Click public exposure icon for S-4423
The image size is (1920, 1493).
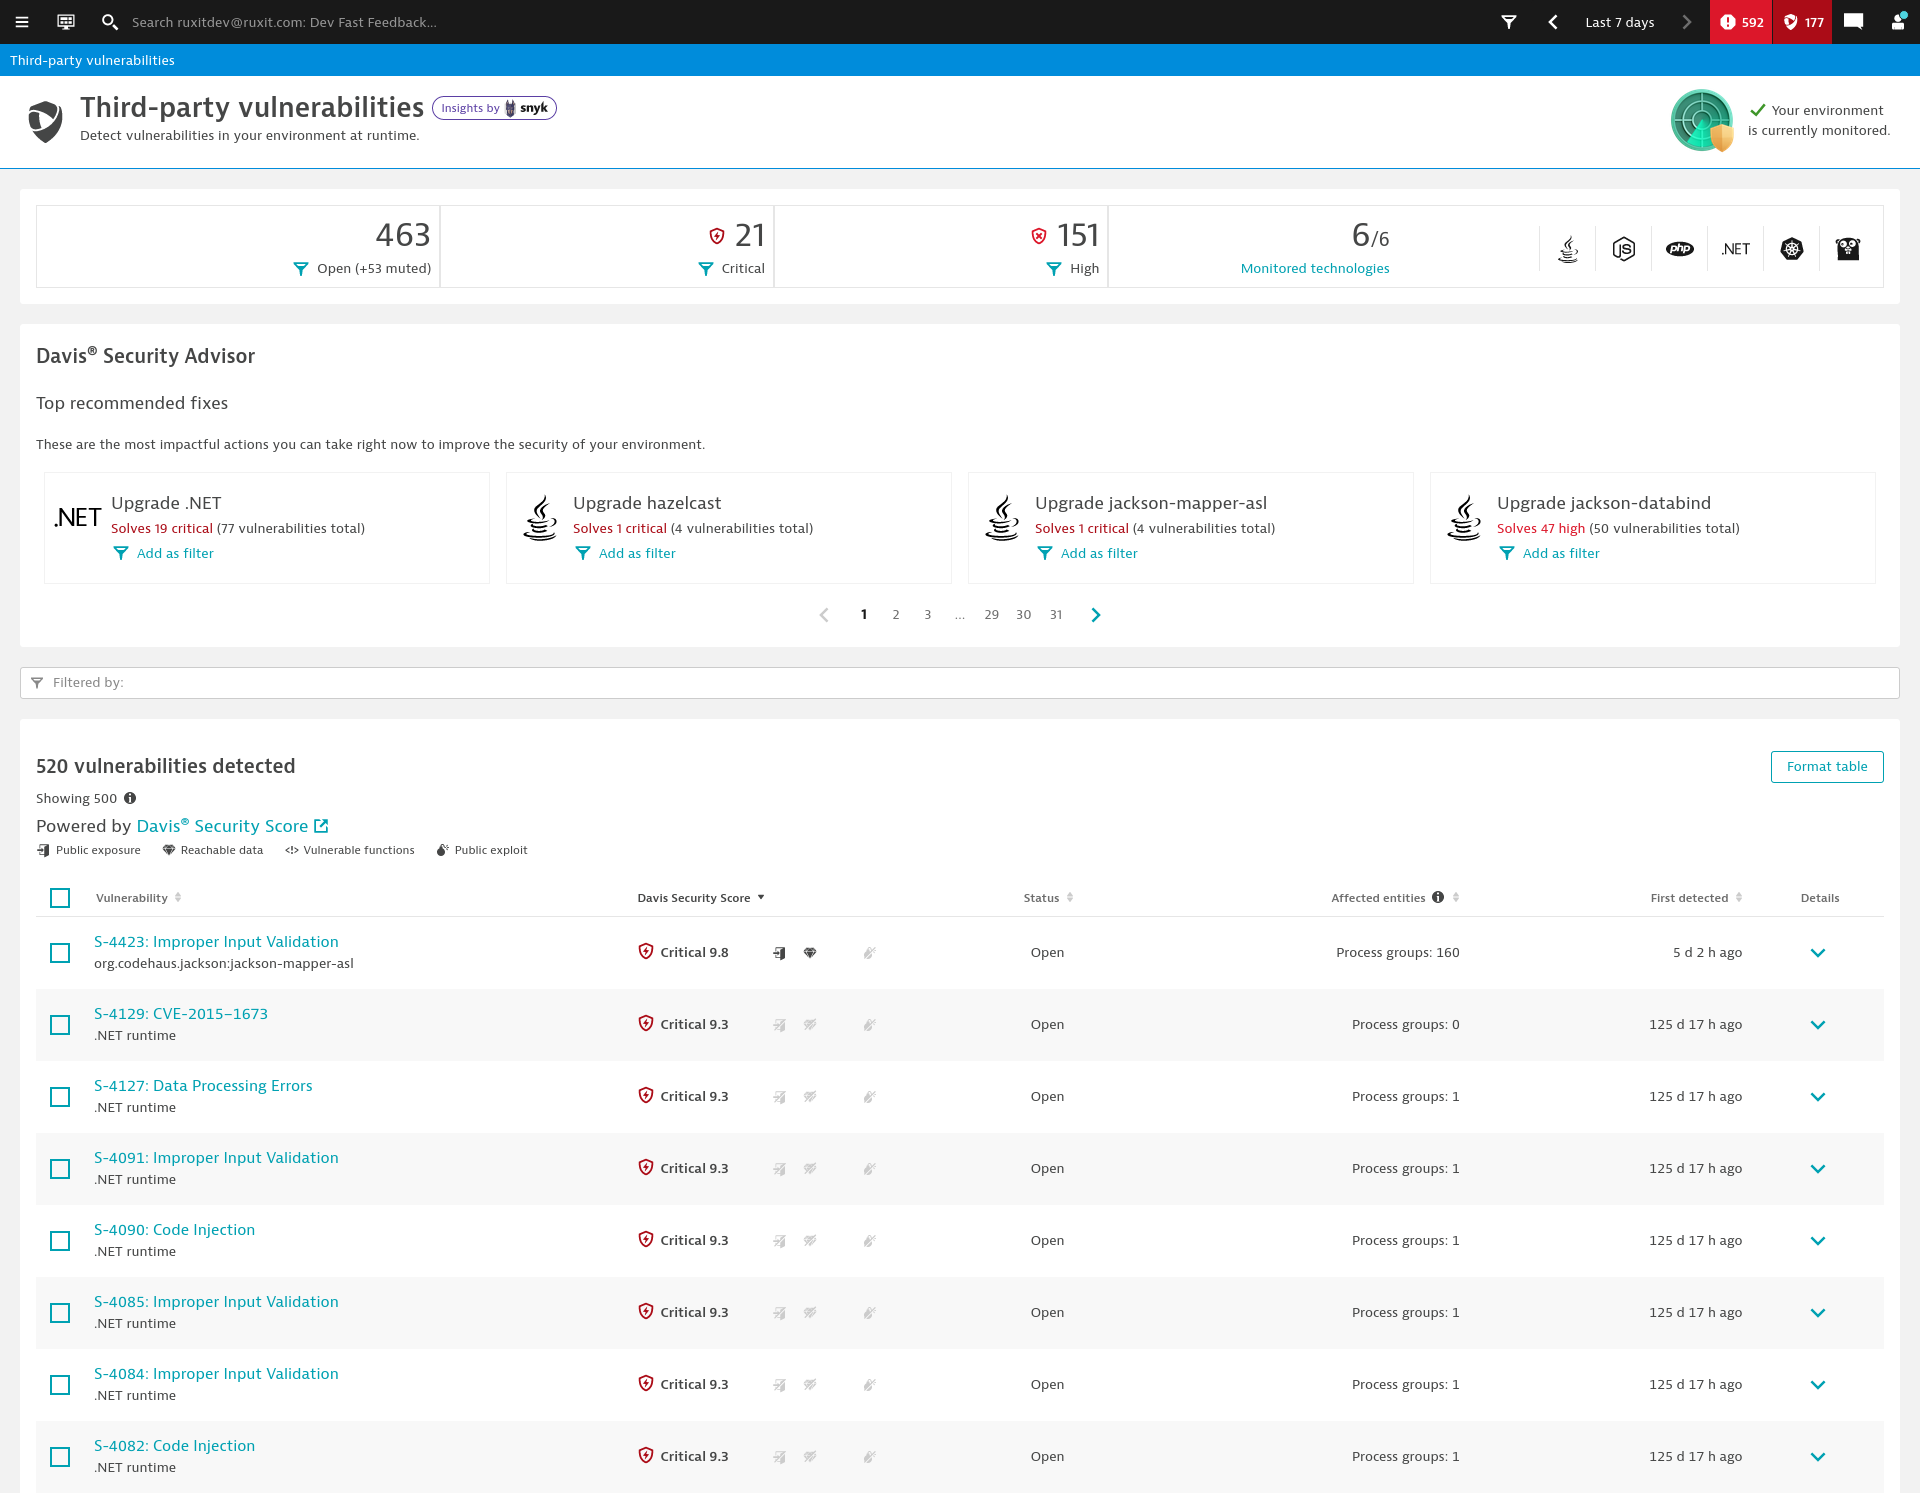click(x=779, y=953)
